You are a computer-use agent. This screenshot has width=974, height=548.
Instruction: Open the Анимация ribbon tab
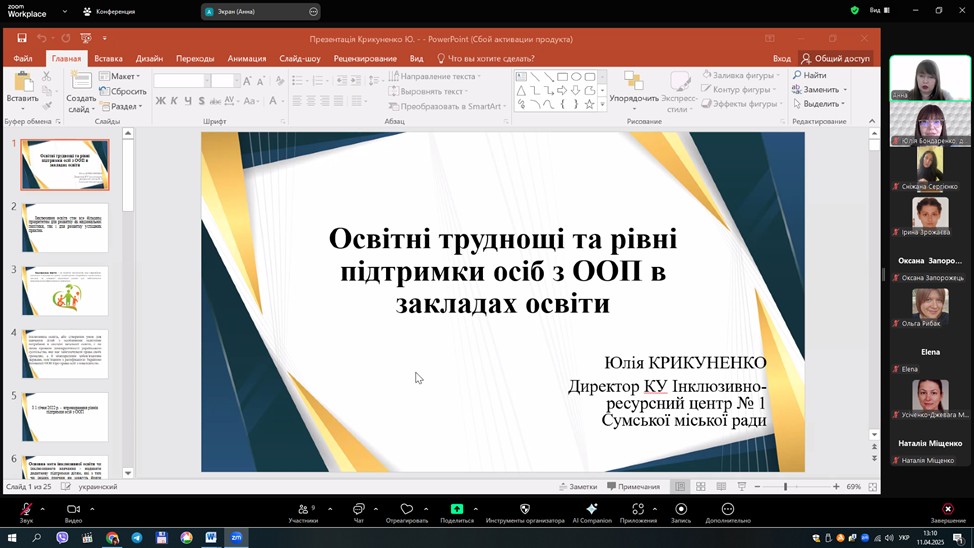(246, 59)
